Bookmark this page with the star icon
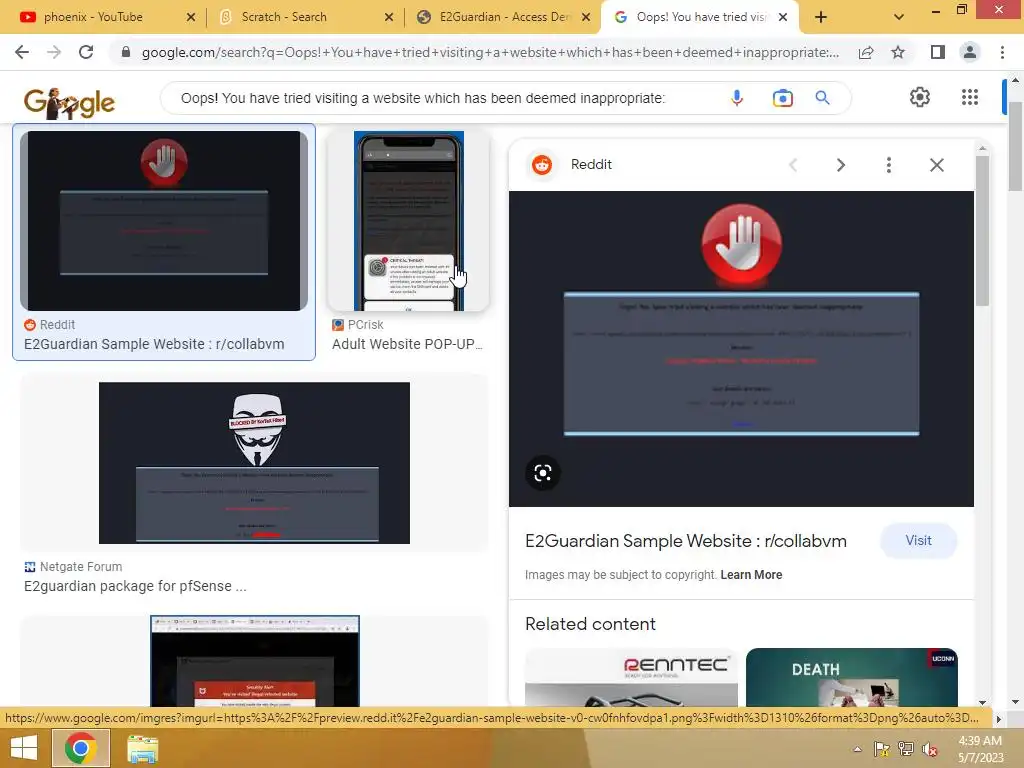 point(898,52)
